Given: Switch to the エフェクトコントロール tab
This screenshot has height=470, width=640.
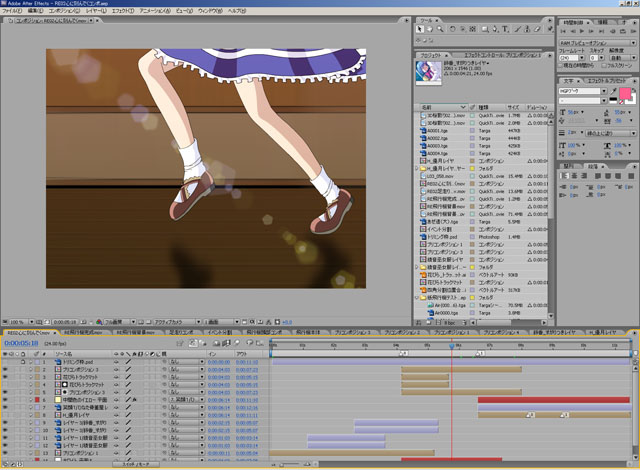Looking at the screenshot, I should (x=502, y=55).
